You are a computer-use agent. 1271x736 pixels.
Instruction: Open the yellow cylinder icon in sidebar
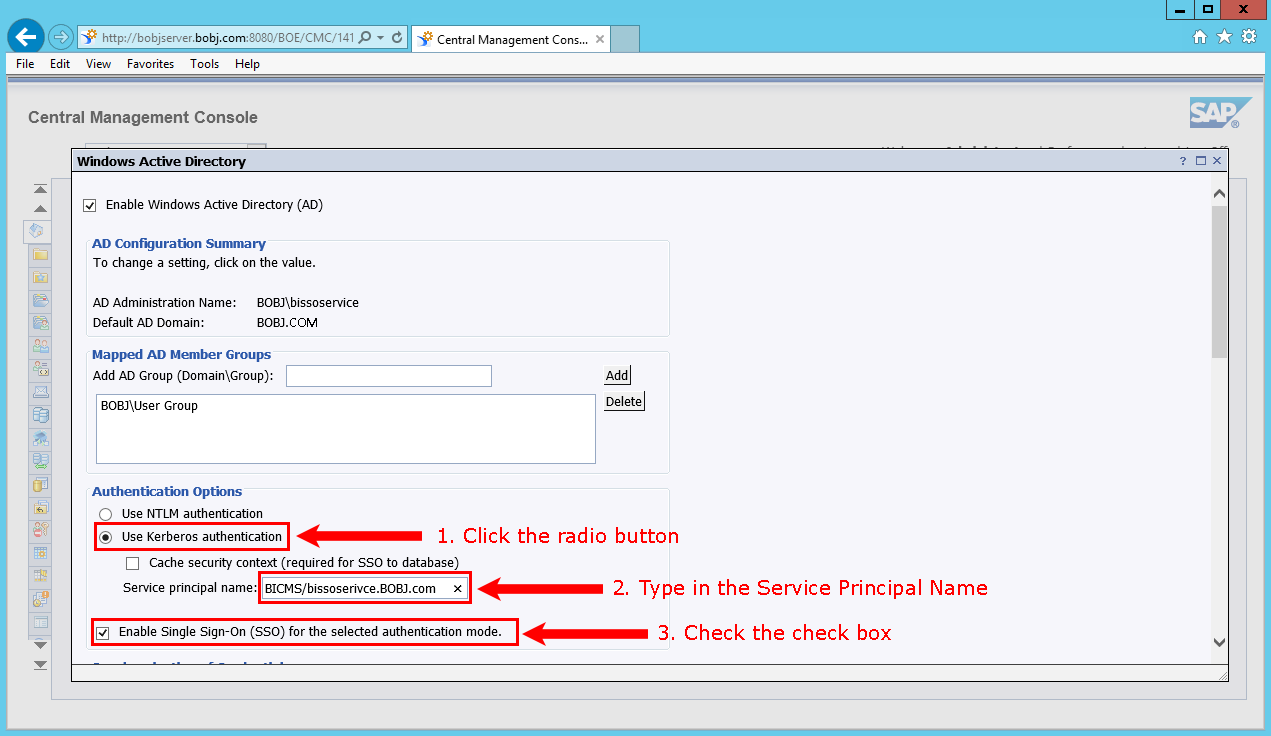41,484
